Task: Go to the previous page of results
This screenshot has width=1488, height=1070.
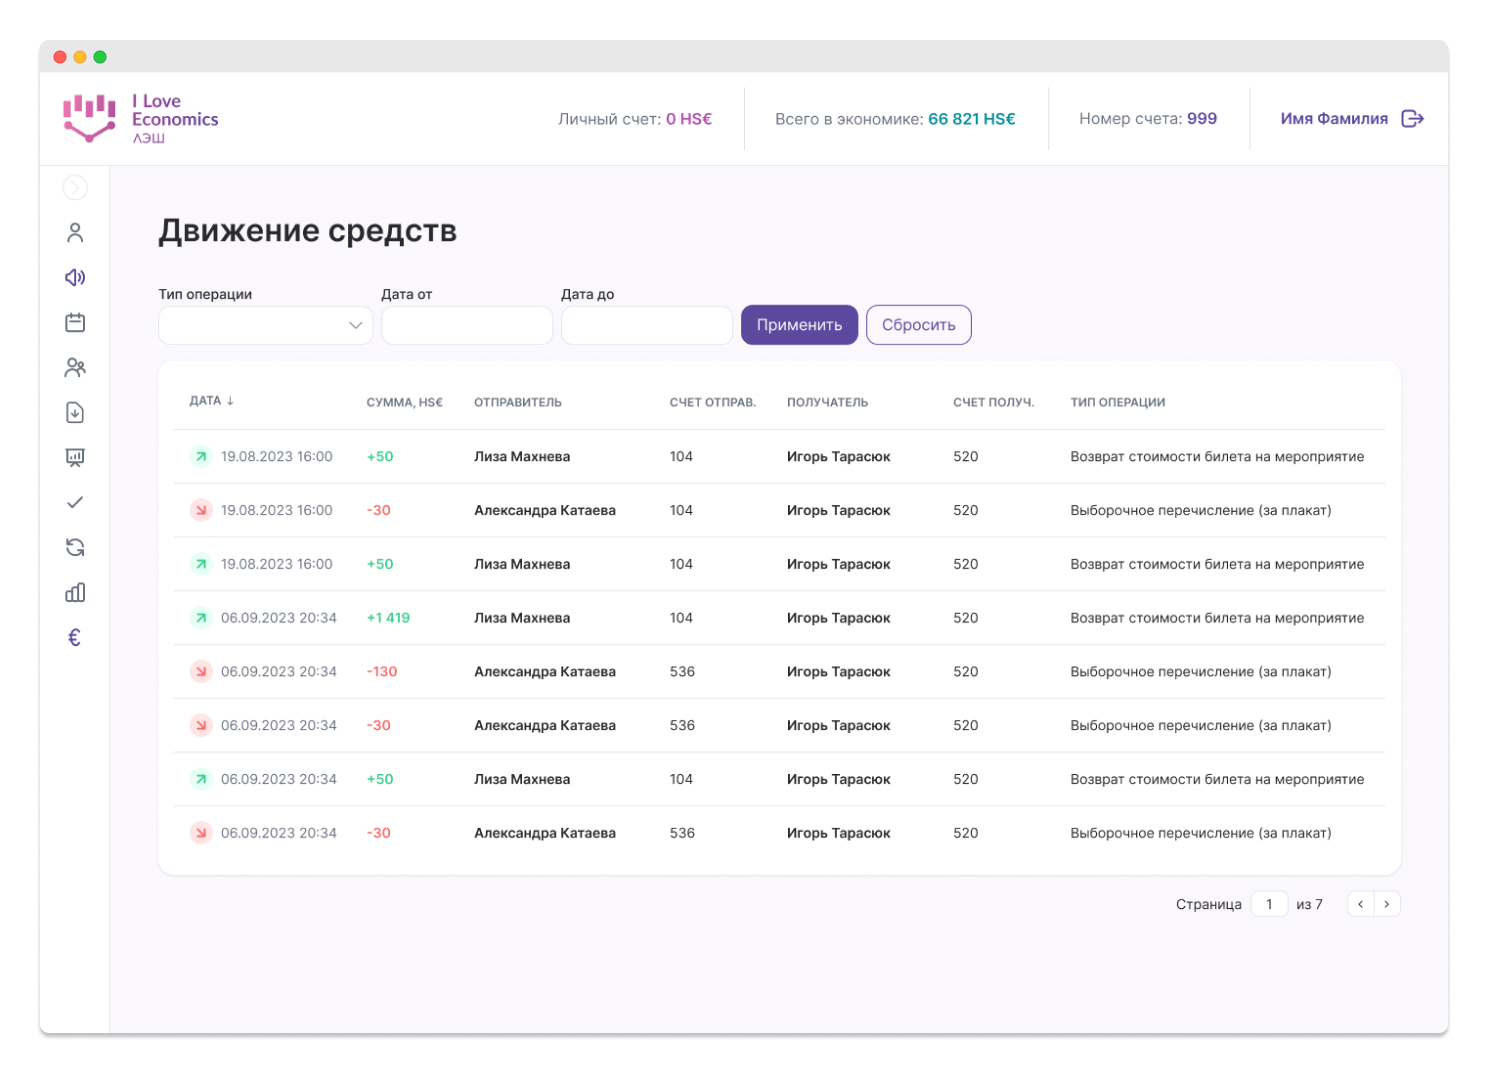Action: [x=1360, y=904]
